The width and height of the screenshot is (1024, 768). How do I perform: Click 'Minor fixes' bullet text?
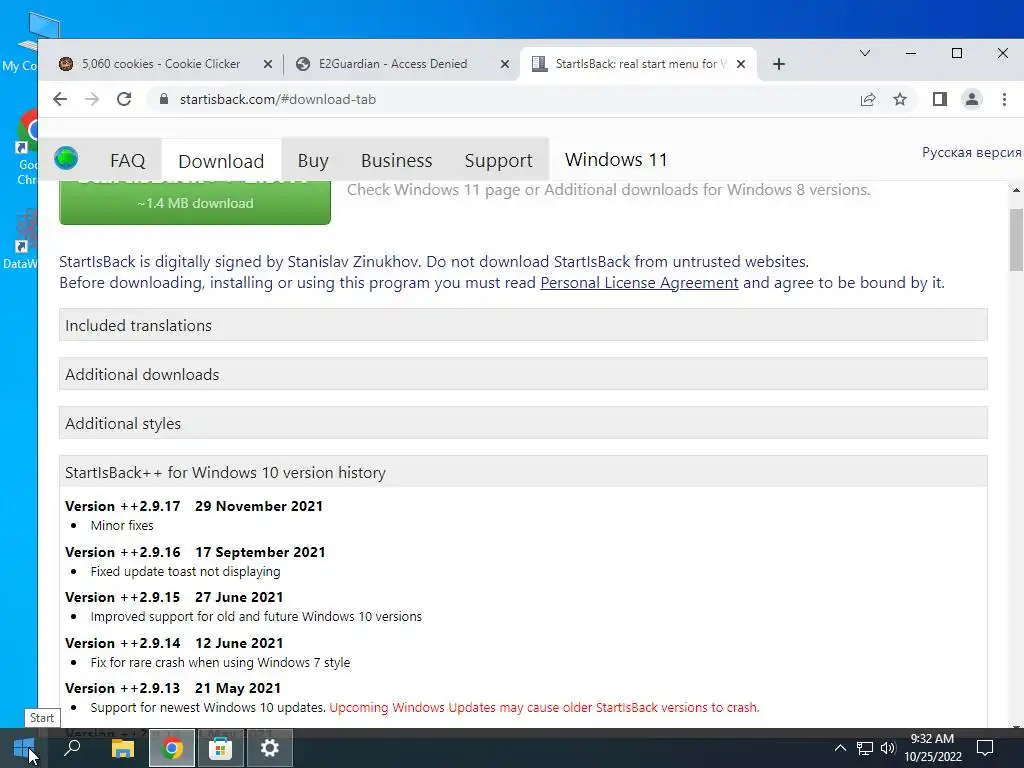click(x=122, y=525)
